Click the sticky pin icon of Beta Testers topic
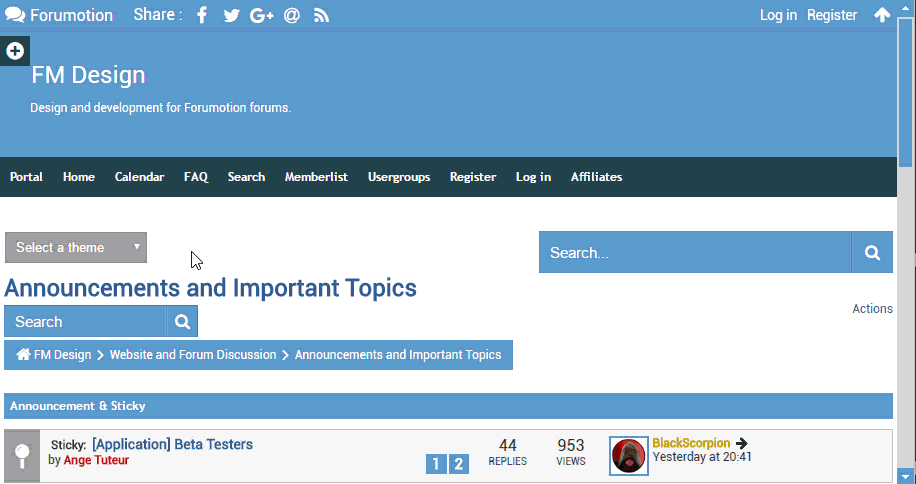 22,456
